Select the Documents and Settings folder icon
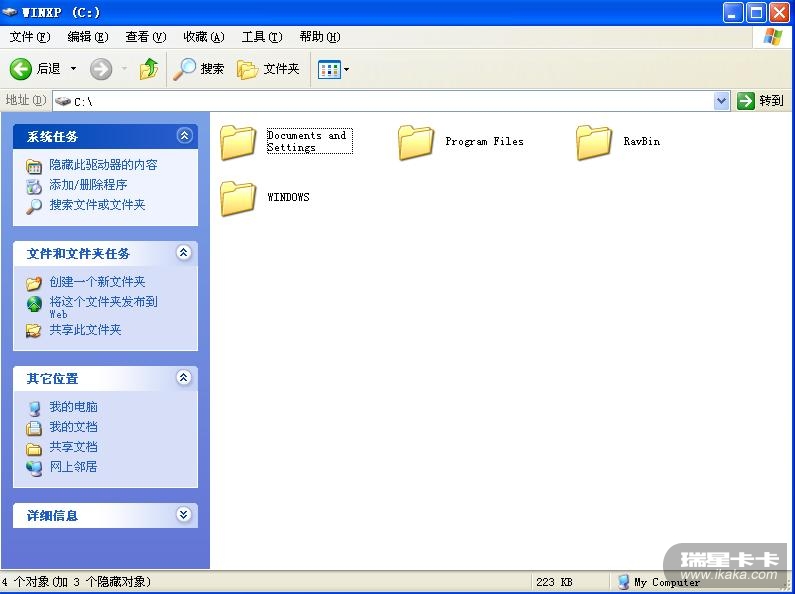 coord(238,142)
